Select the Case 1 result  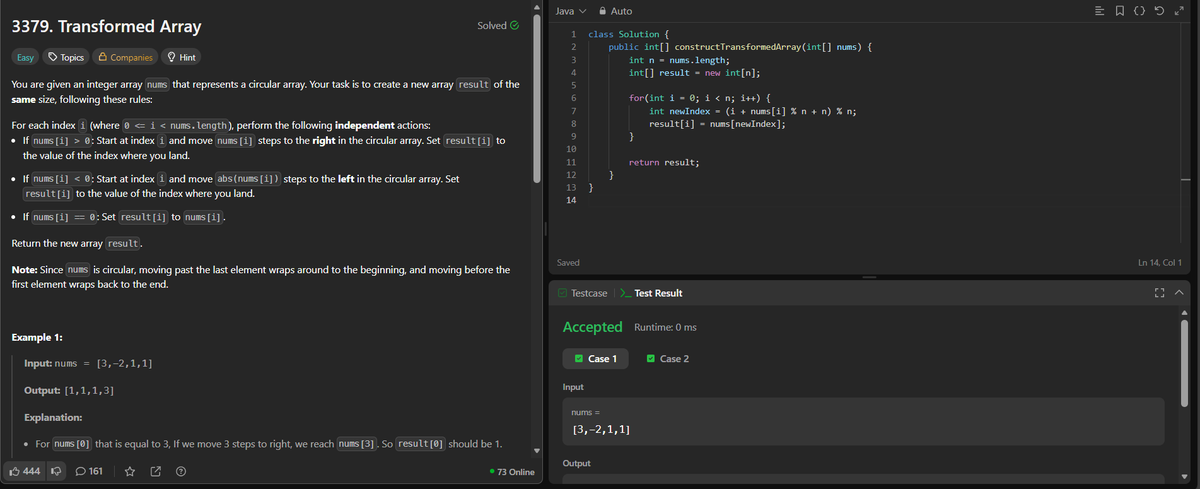point(596,359)
